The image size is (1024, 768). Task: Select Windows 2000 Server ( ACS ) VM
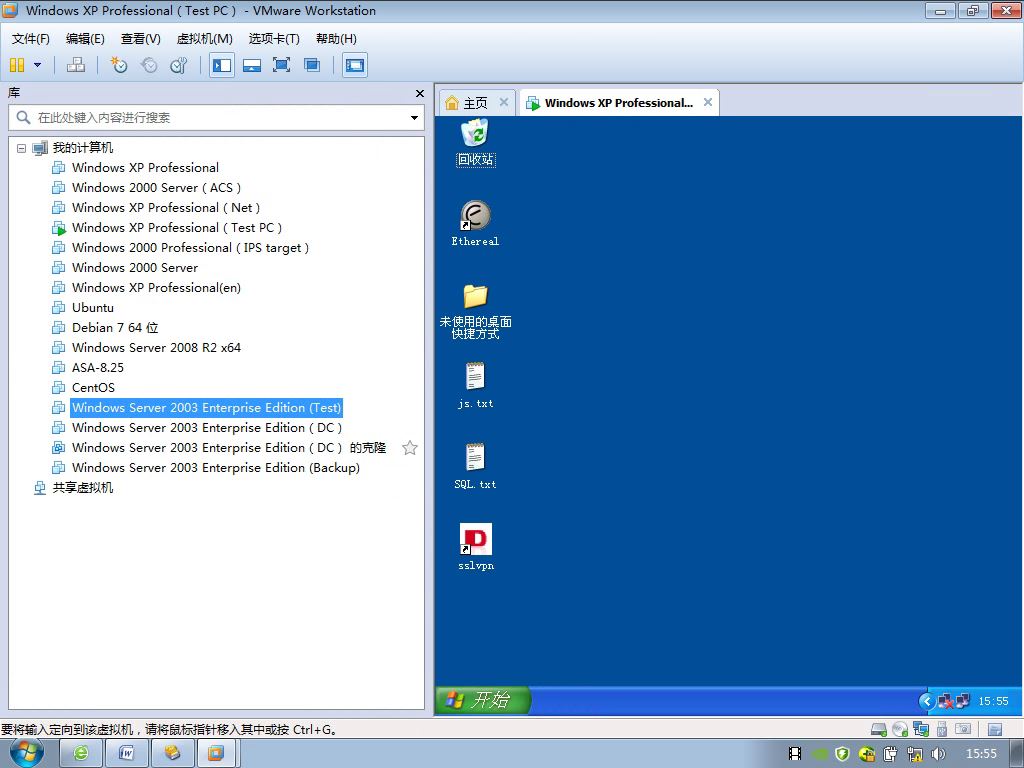click(x=156, y=188)
